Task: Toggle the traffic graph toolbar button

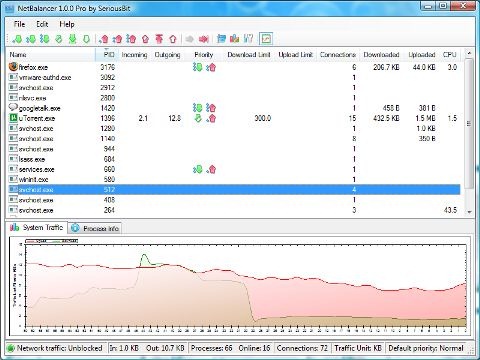Action: (x=266, y=39)
